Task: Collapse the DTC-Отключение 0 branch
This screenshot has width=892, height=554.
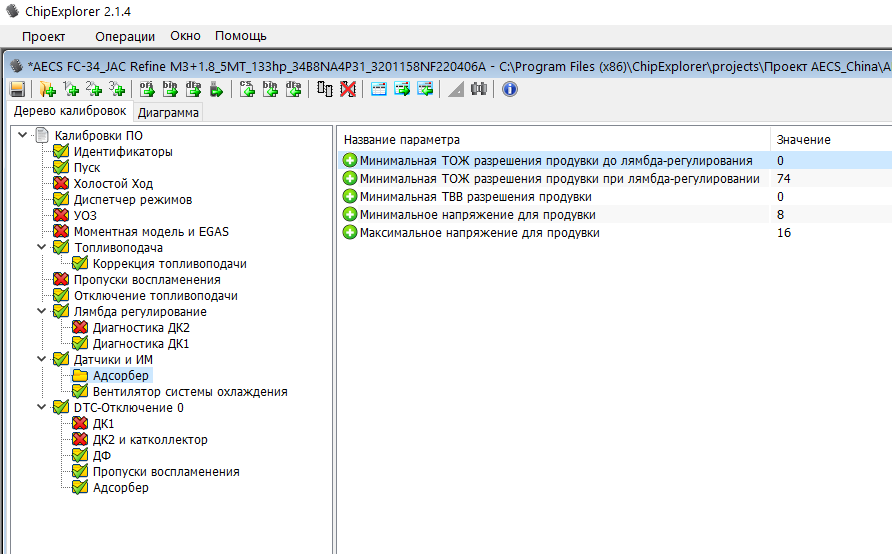Action: [41, 408]
